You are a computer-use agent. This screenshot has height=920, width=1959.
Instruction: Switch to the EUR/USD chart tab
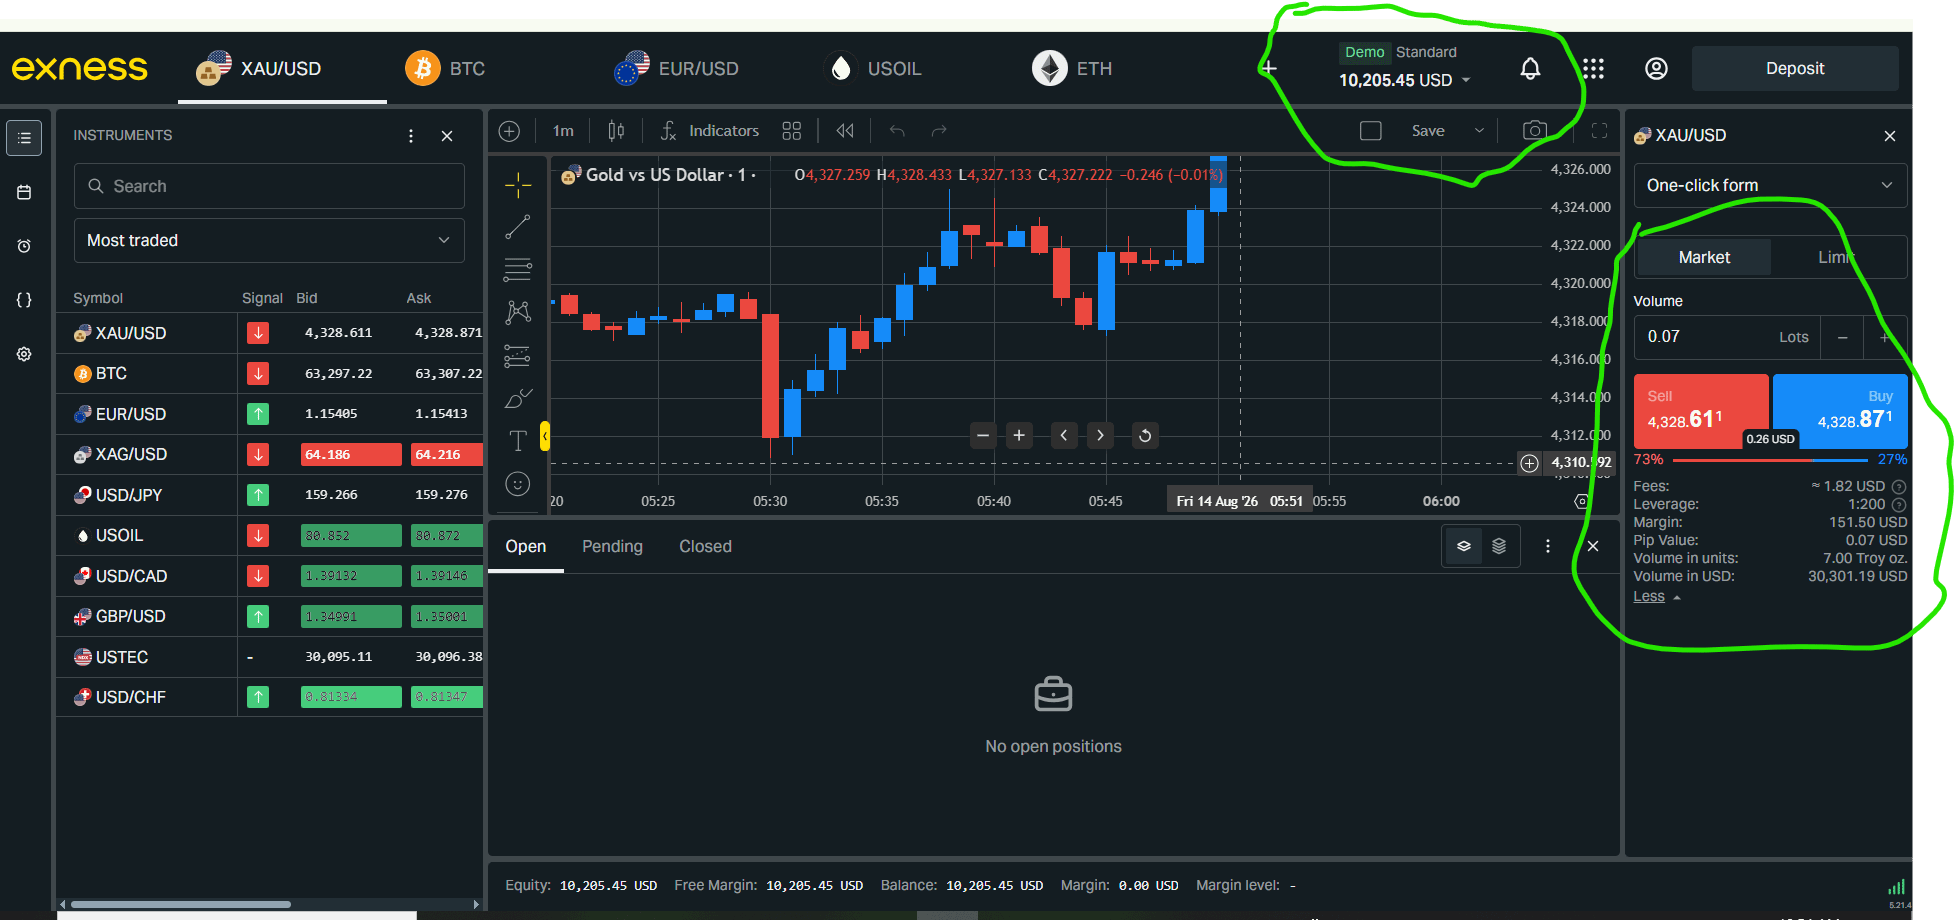click(x=676, y=69)
